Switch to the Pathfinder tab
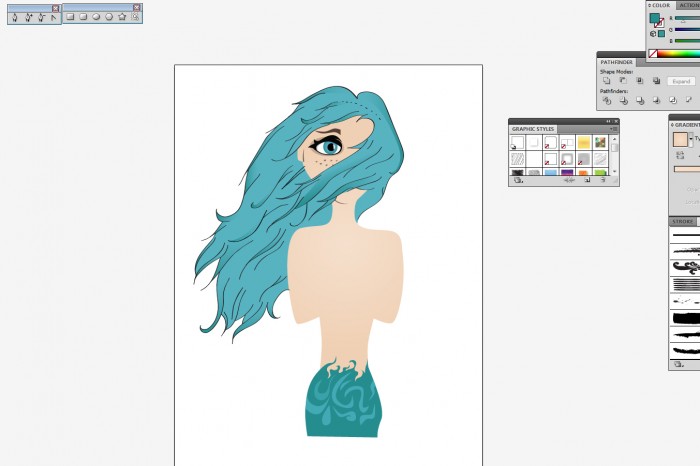 point(617,62)
